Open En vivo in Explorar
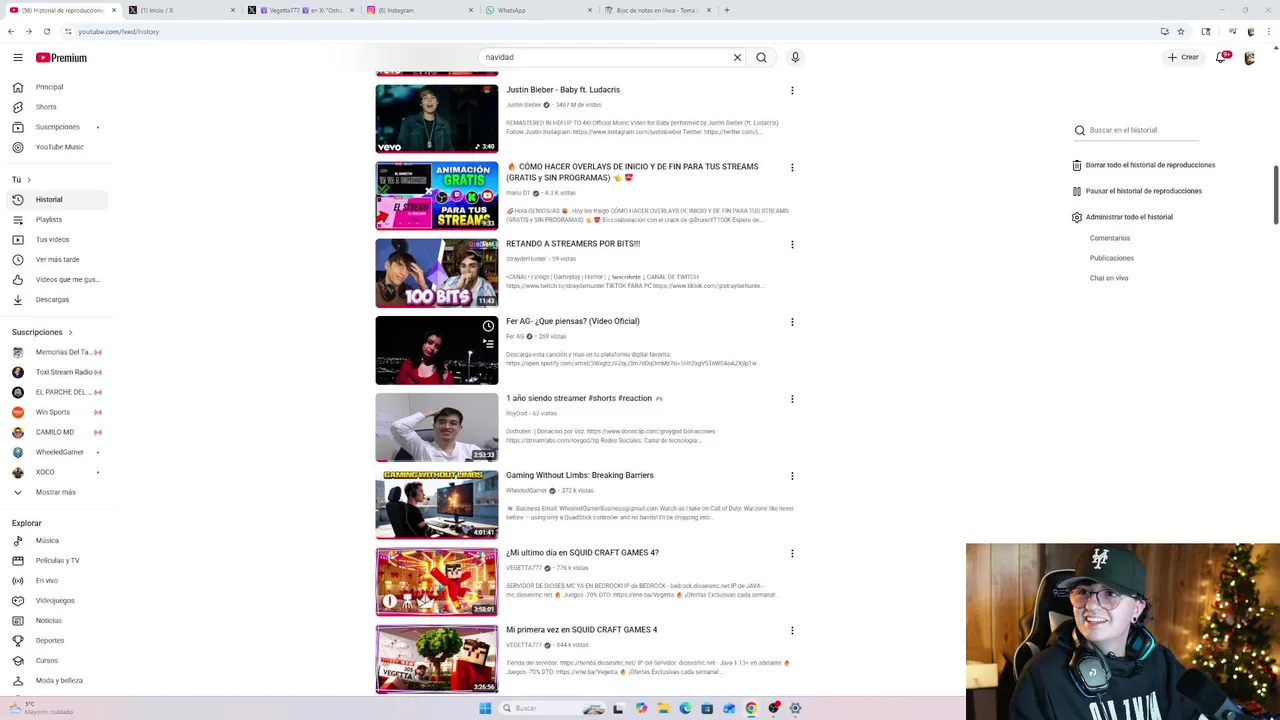Viewport: 1280px width, 720px height. tap(56, 580)
